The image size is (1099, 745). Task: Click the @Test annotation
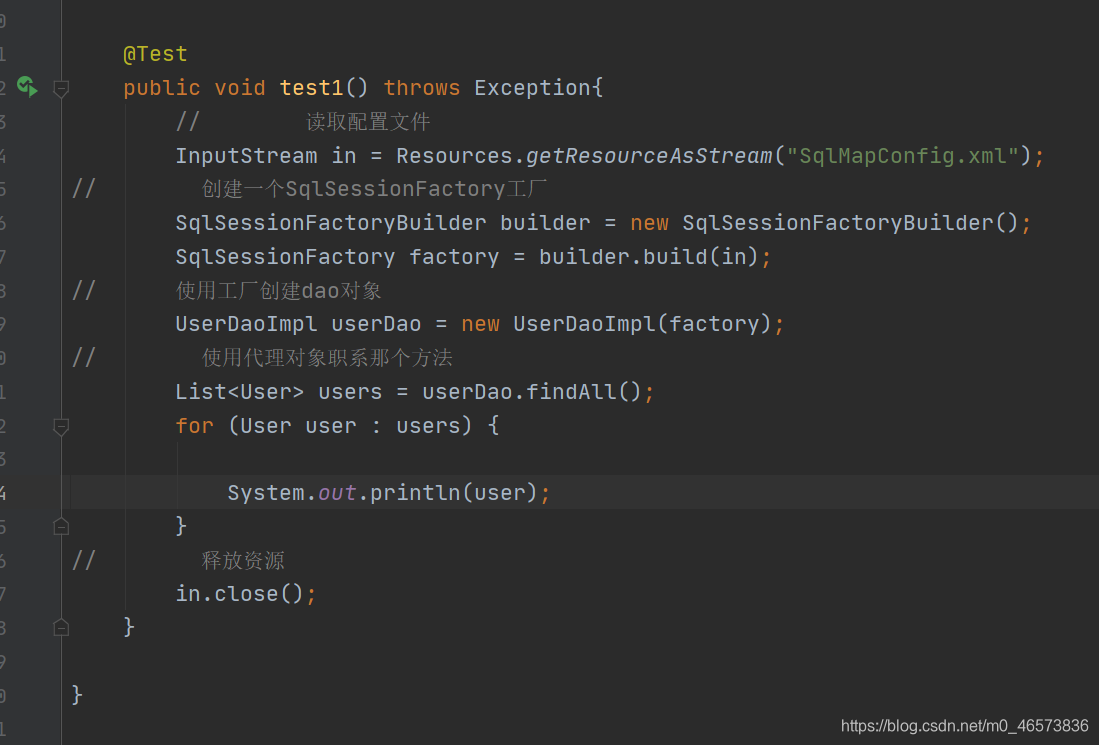pyautogui.click(x=155, y=54)
